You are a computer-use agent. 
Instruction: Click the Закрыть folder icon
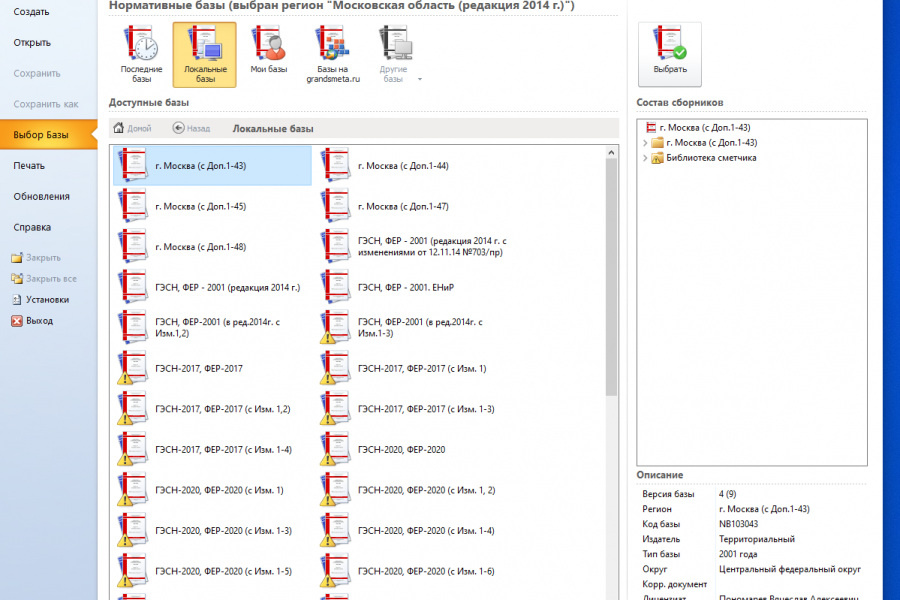tap(17, 258)
